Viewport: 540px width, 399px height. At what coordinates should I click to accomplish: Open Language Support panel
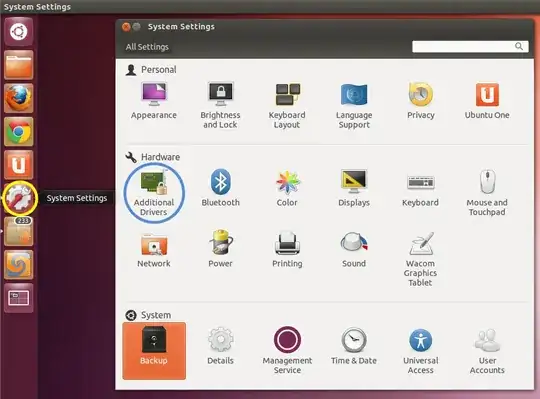354,105
